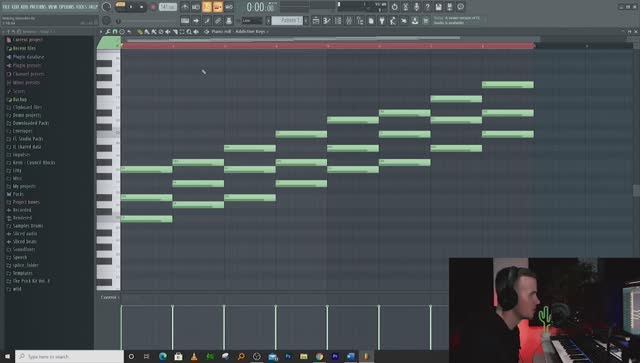Open the OPTIONS menu
Image resolution: width=640 pixels, height=363 pixels.
[x=68, y=7]
